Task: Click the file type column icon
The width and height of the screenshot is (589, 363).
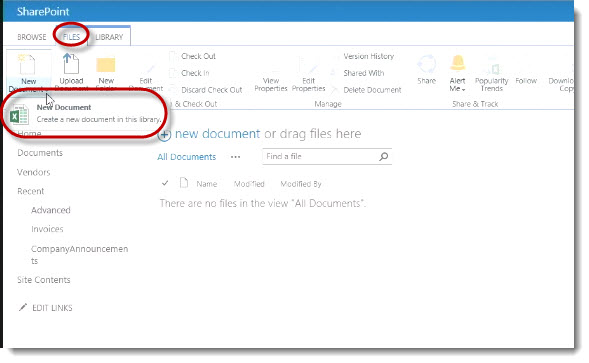Action: 184,183
